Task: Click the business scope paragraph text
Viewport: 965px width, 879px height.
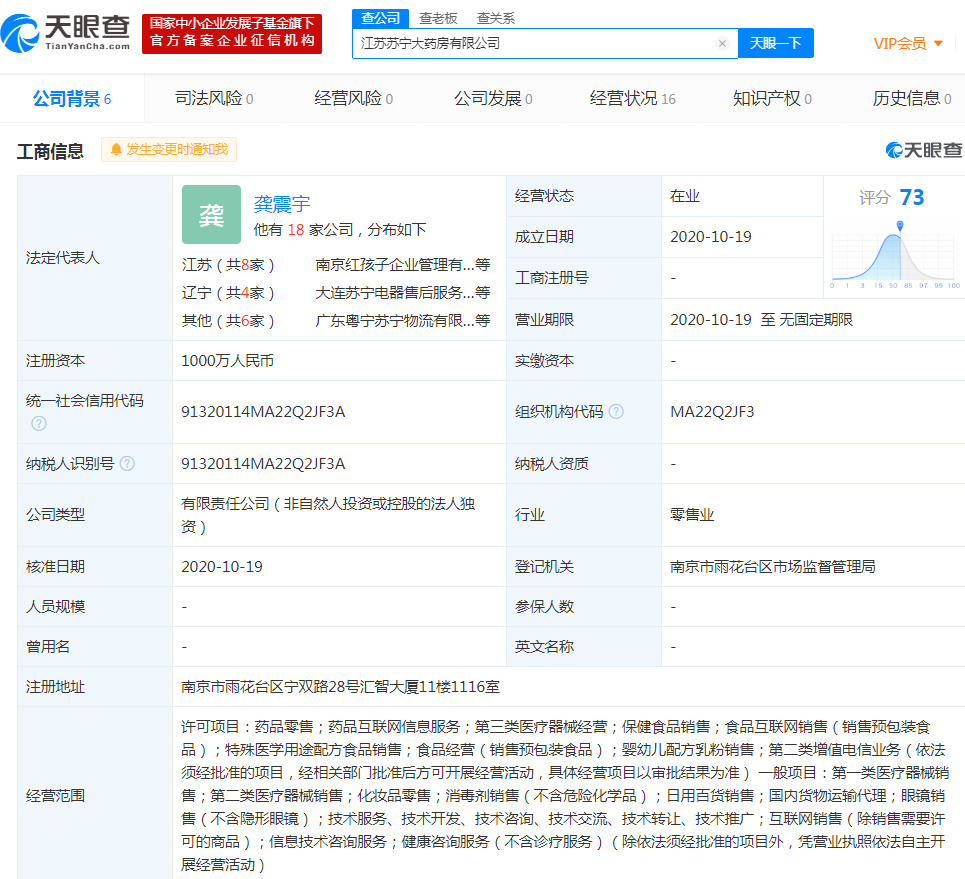Action: [x=564, y=796]
